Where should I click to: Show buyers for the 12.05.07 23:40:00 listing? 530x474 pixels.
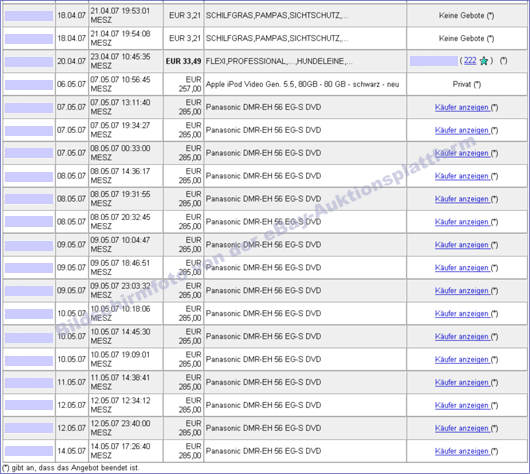pyautogui.click(x=462, y=428)
